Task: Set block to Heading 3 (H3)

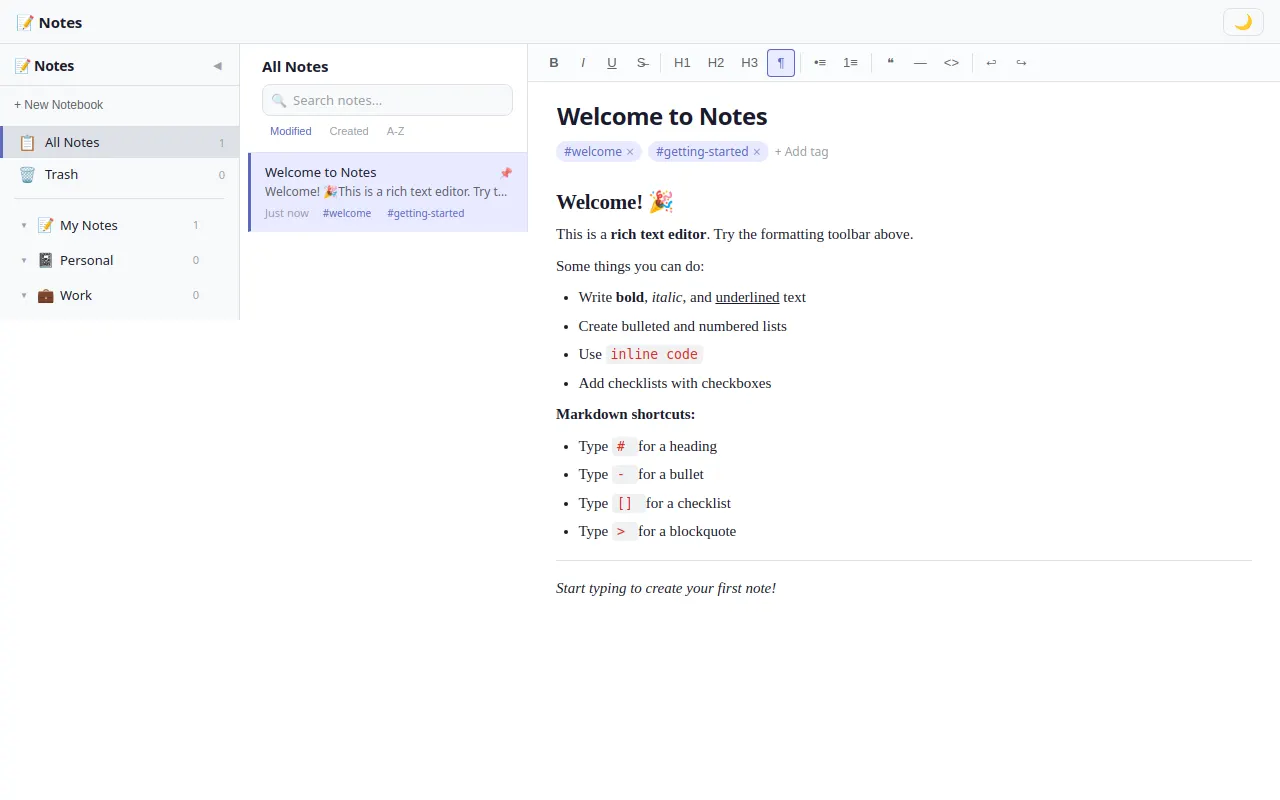Action: pos(749,63)
